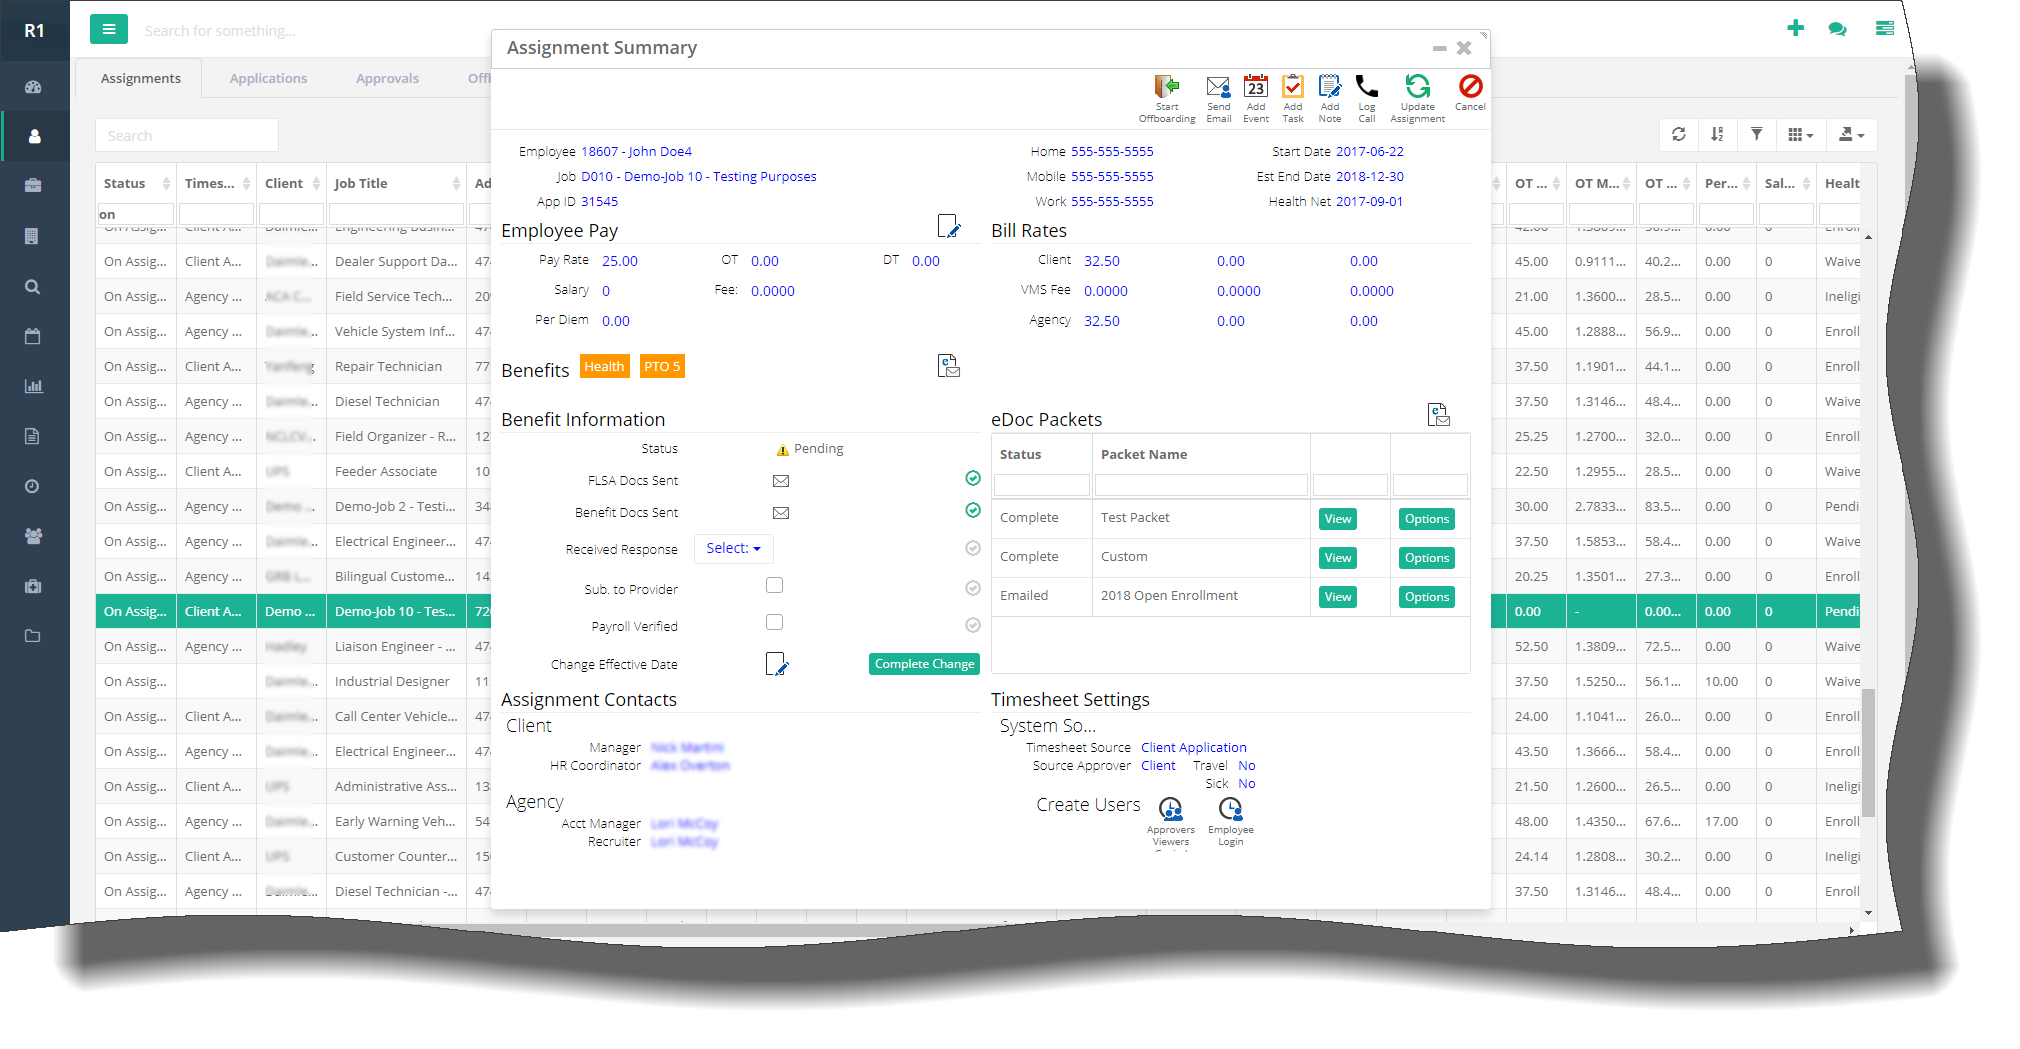The image size is (2020, 1049).
Task: Switch to Applications tab
Action: [268, 78]
